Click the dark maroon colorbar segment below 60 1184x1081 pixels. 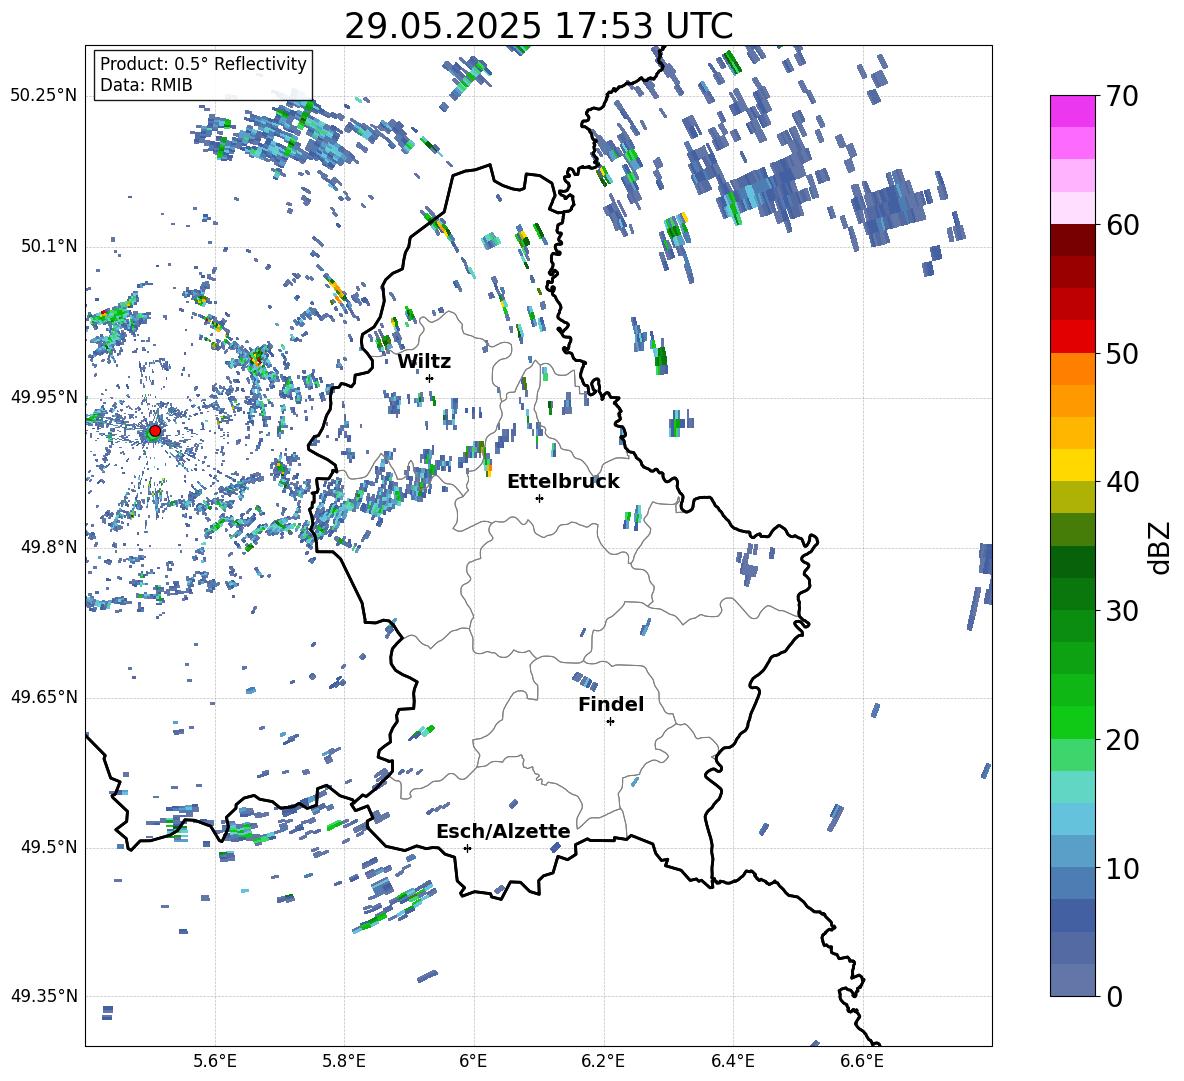click(x=1072, y=240)
